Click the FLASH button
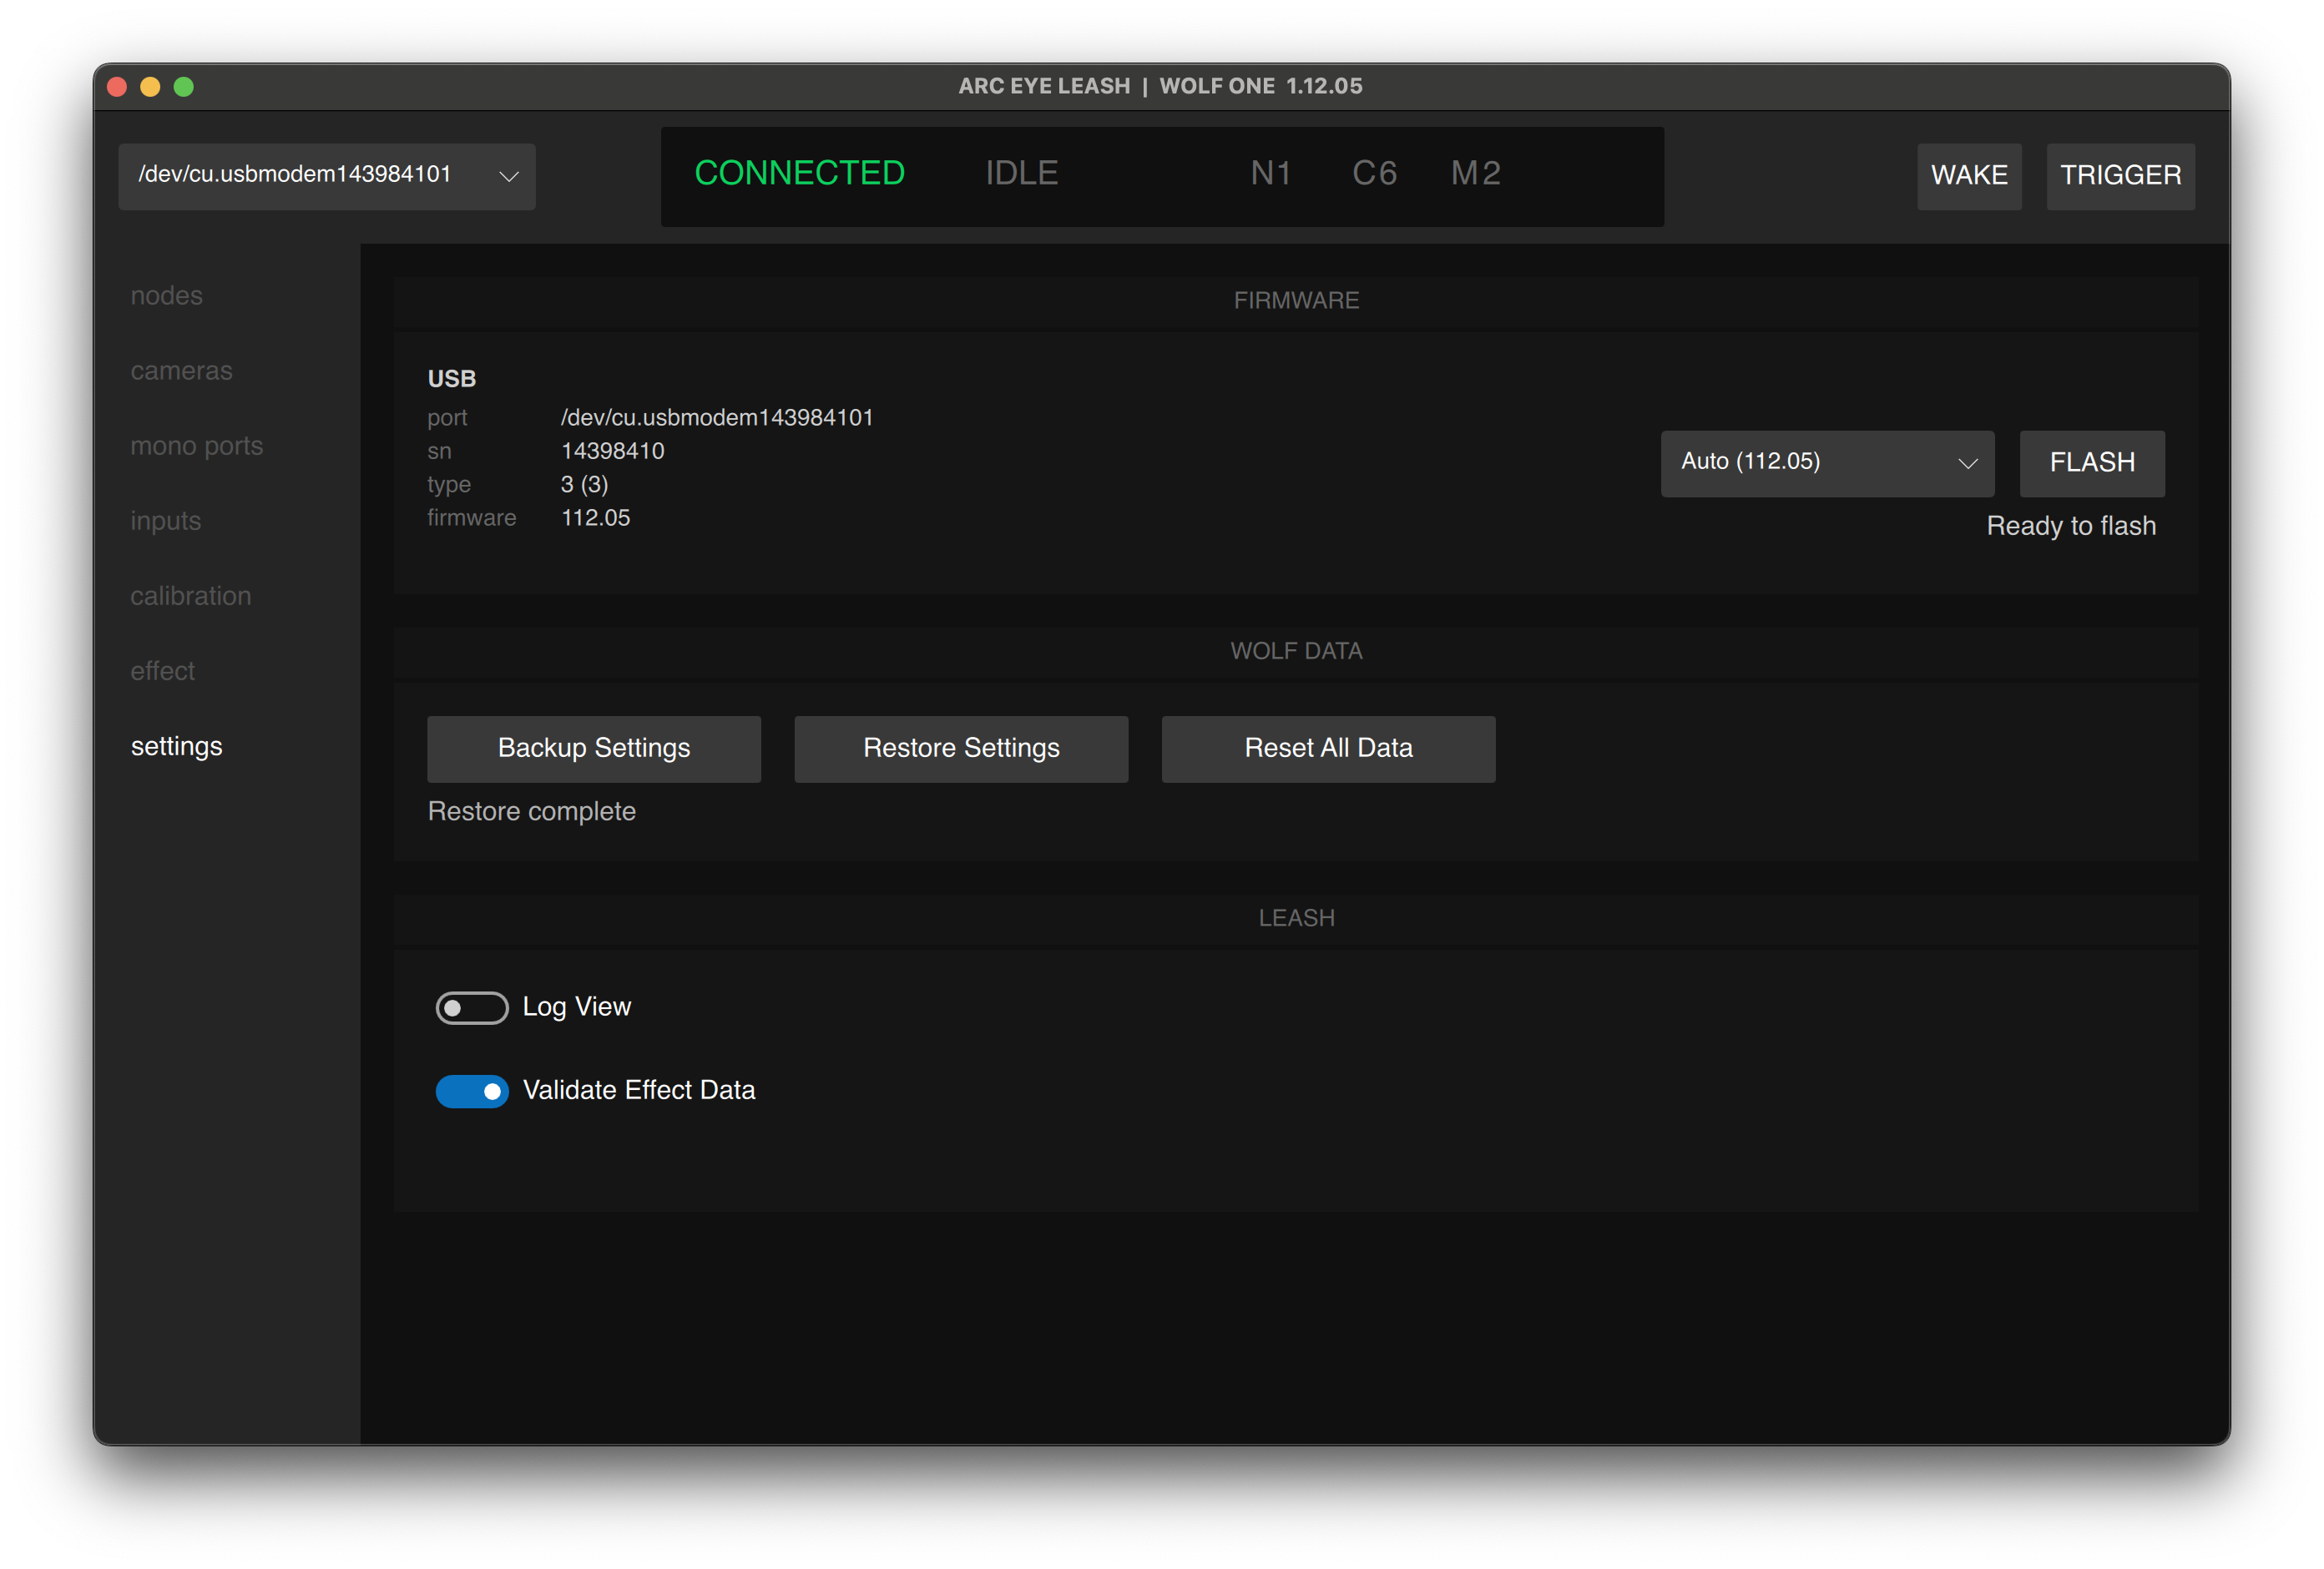The image size is (2324, 1569). (2091, 463)
